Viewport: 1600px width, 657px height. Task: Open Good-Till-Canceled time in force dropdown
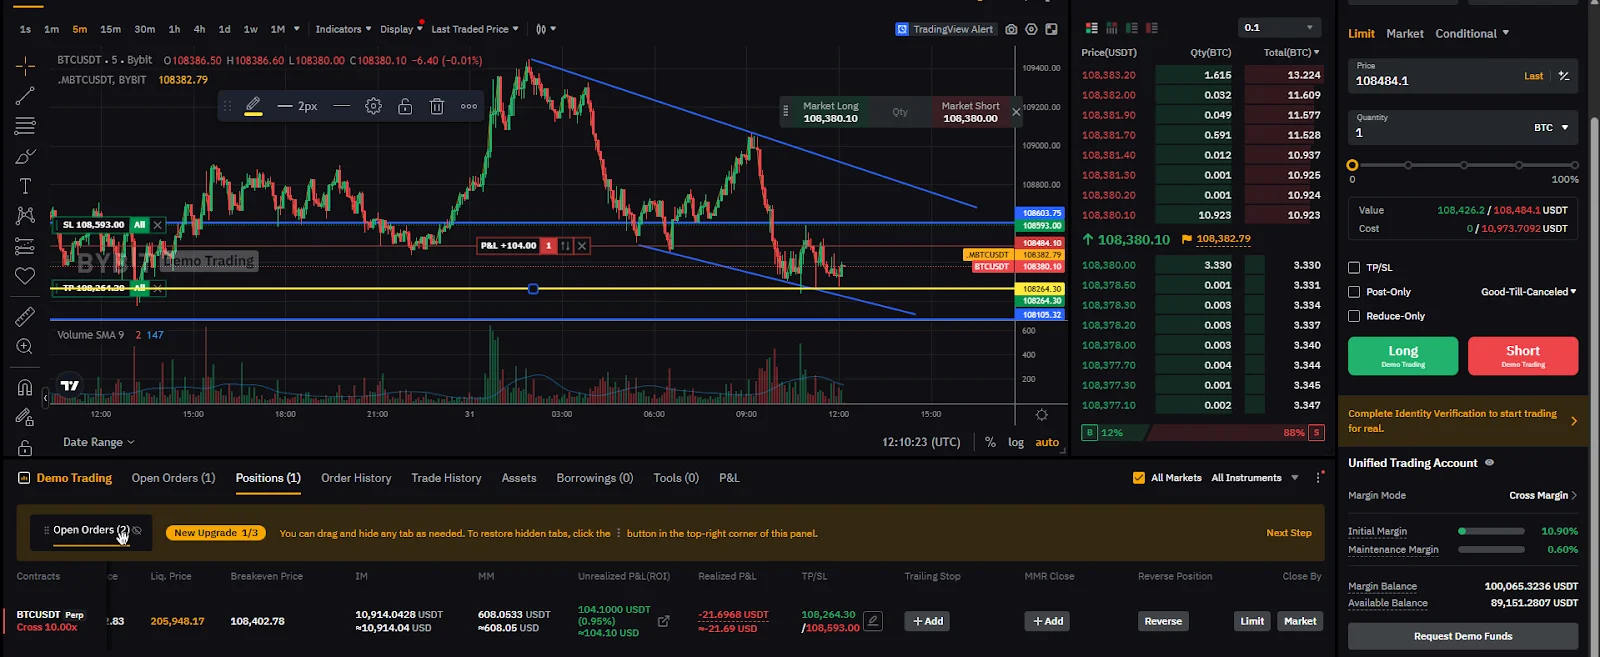point(1528,292)
